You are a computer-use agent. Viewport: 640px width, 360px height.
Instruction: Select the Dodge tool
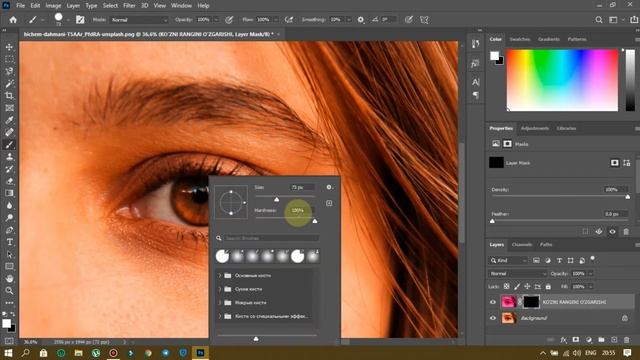[9, 218]
